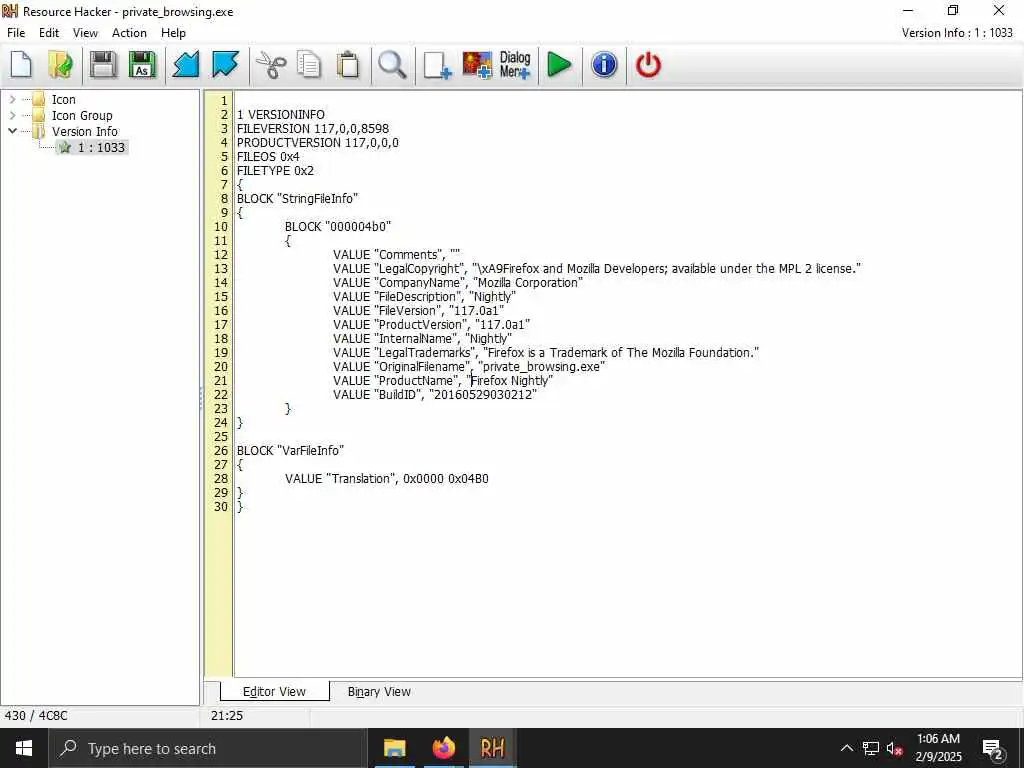This screenshot has width=1024, height=768.
Task: Click the BLOCK "VarFileInfo" line
Action: click(290, 451)
